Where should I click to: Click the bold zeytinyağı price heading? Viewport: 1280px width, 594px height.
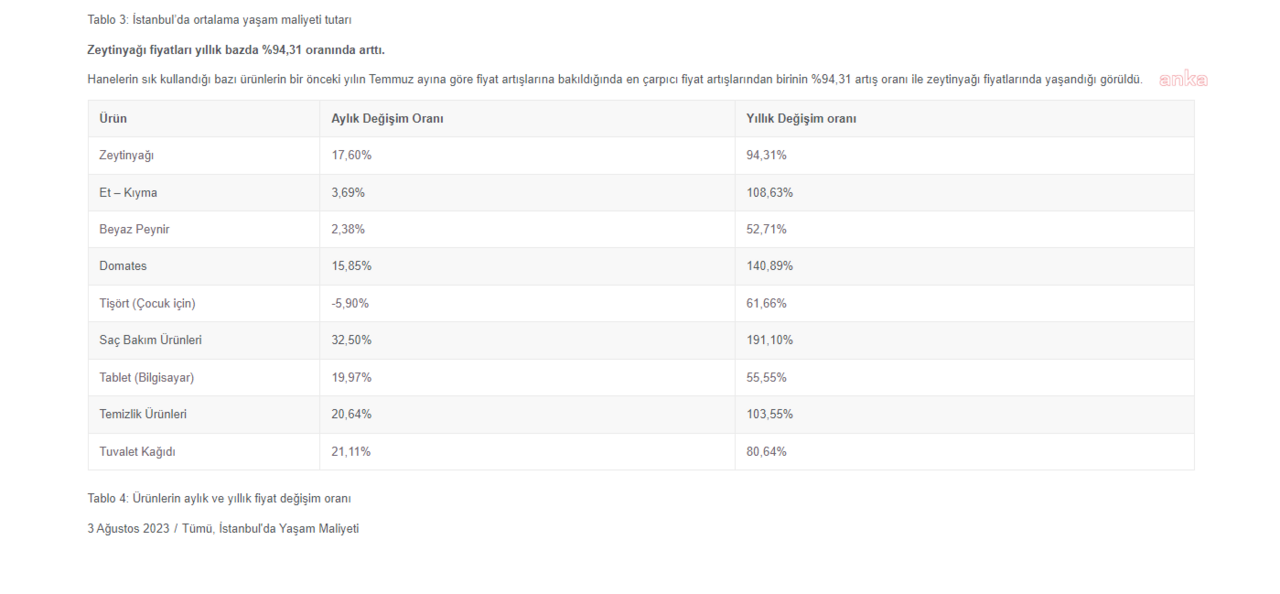[x=236, y=50]
